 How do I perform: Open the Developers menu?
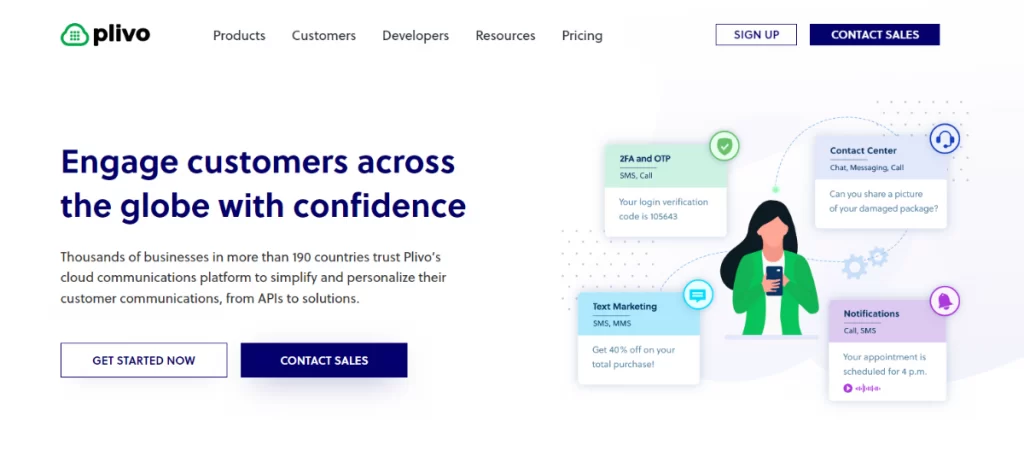415,35
